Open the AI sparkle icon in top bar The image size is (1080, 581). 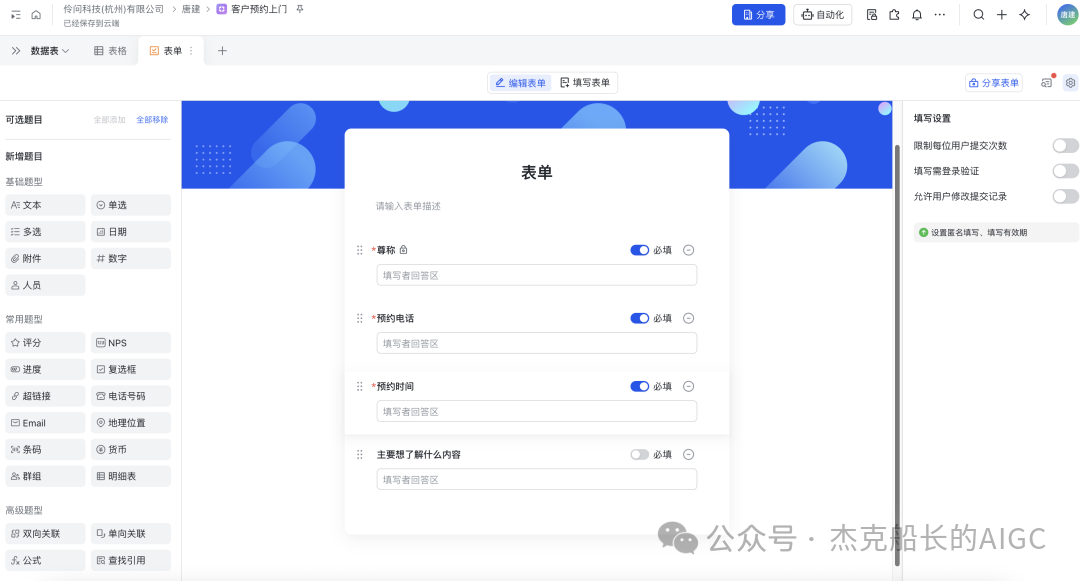(x=1024, y=14)
